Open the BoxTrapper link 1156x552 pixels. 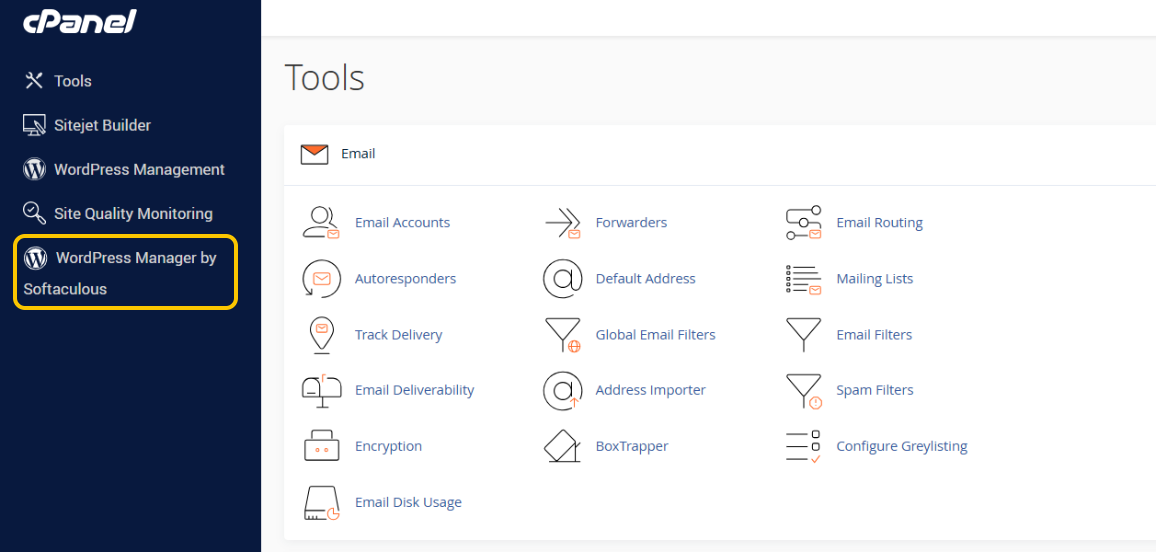pos(632,446)
